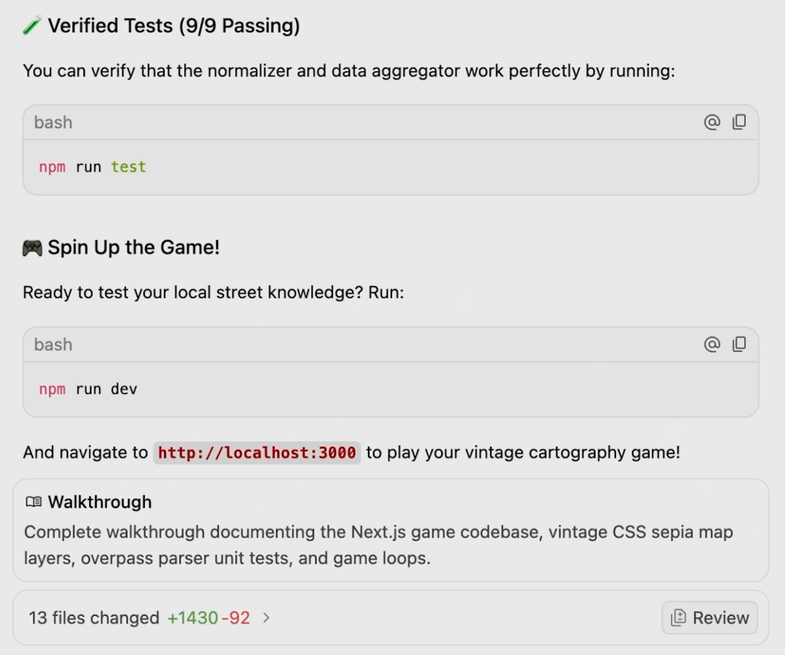
Task: Copy the npm run dev code block
Action: 739,344
